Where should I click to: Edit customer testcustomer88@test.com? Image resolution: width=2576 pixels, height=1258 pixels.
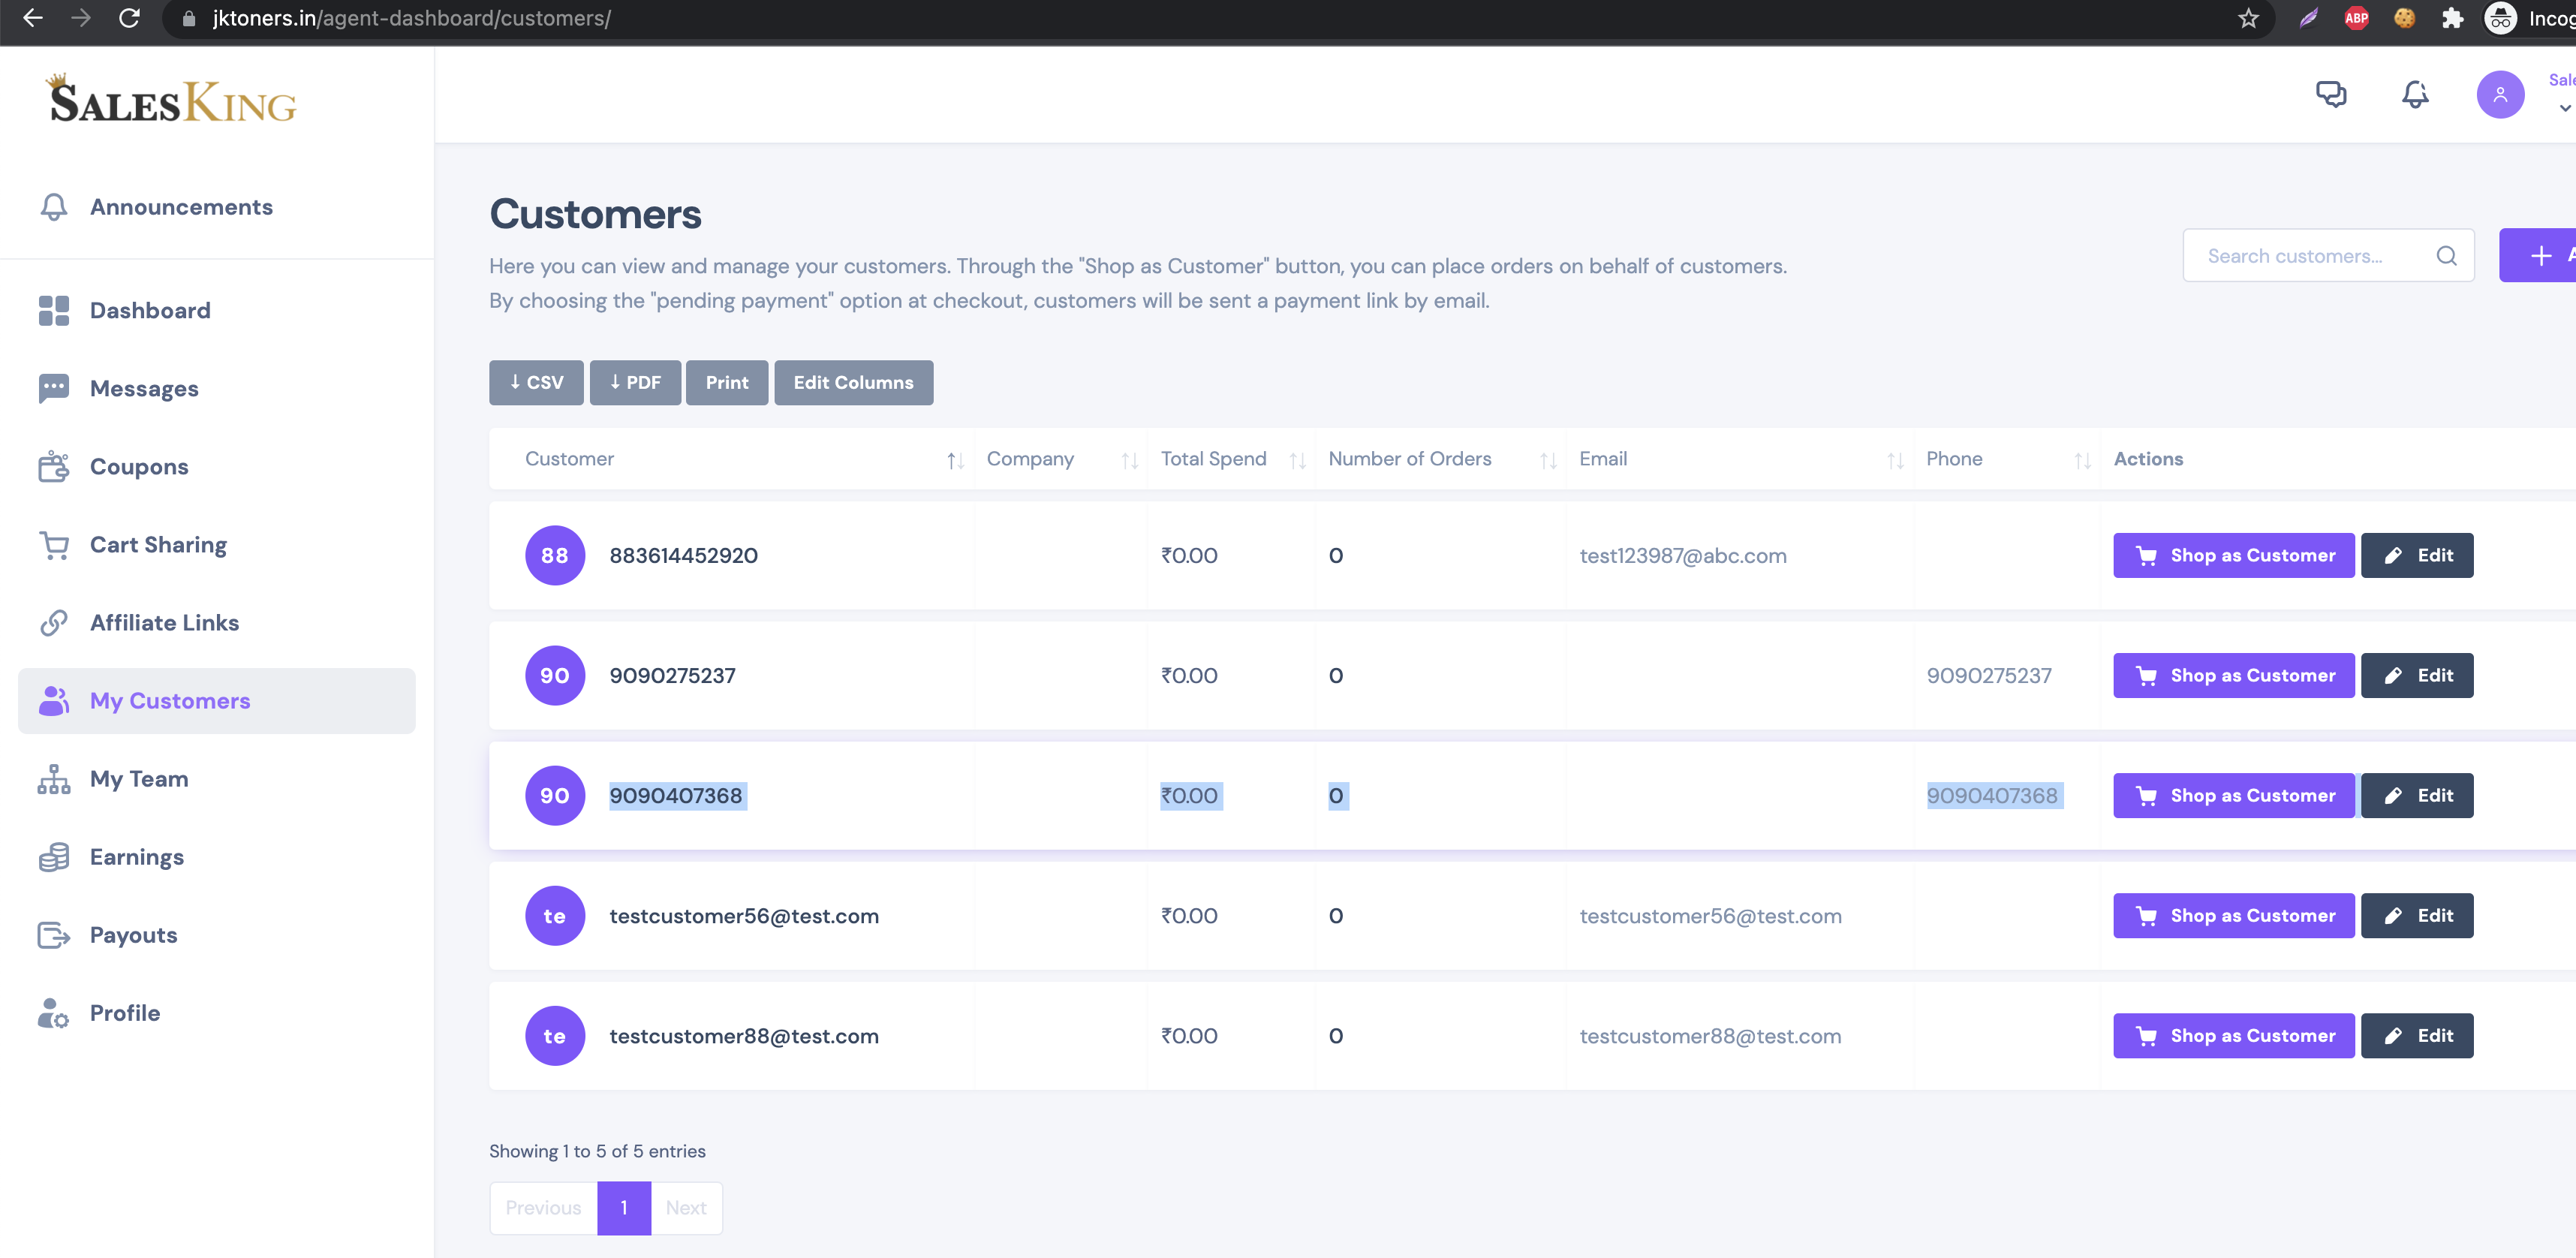pos(2416,1036)
